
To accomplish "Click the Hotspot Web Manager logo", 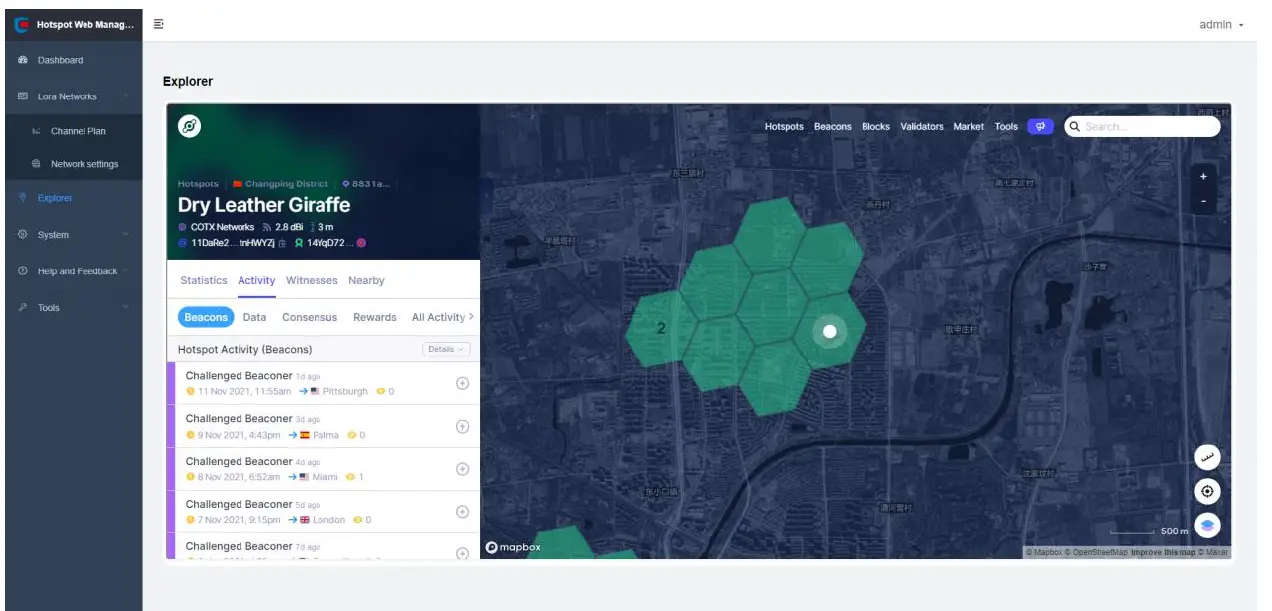I will coord(21,24).
